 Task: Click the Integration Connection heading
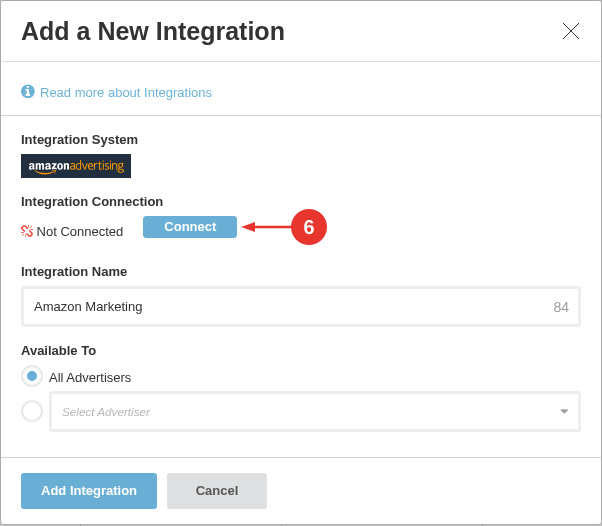(92, 202)
